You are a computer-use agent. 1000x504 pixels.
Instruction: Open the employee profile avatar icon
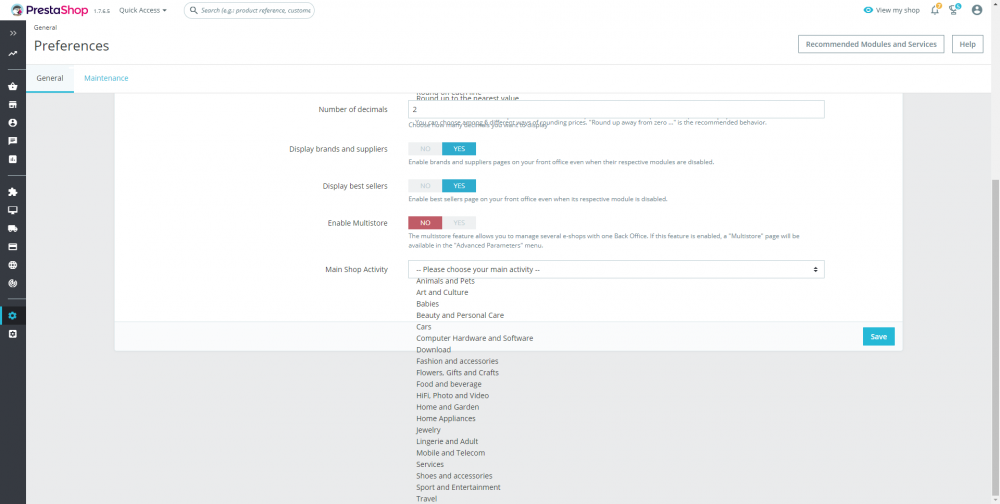976,10
